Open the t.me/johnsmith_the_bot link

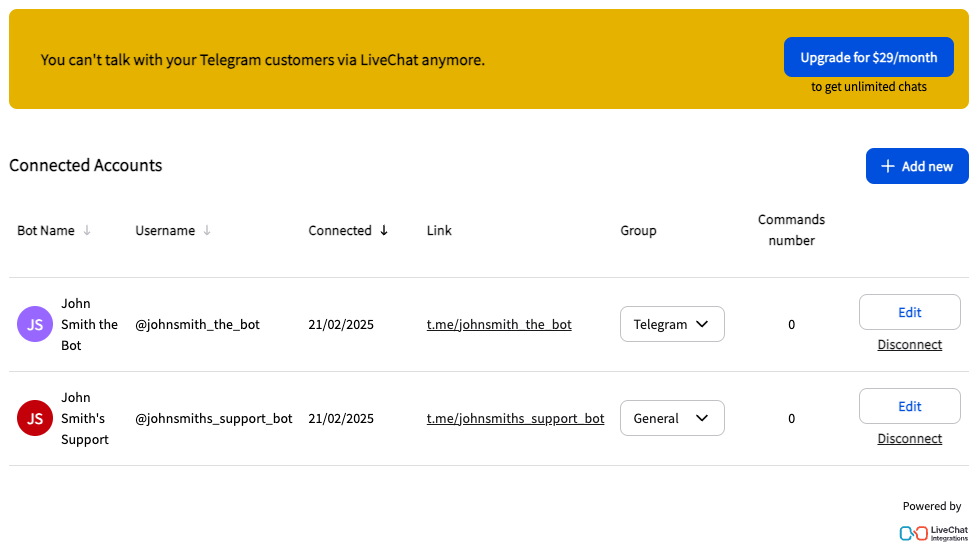pyautogui.click(x=499, y=324)
